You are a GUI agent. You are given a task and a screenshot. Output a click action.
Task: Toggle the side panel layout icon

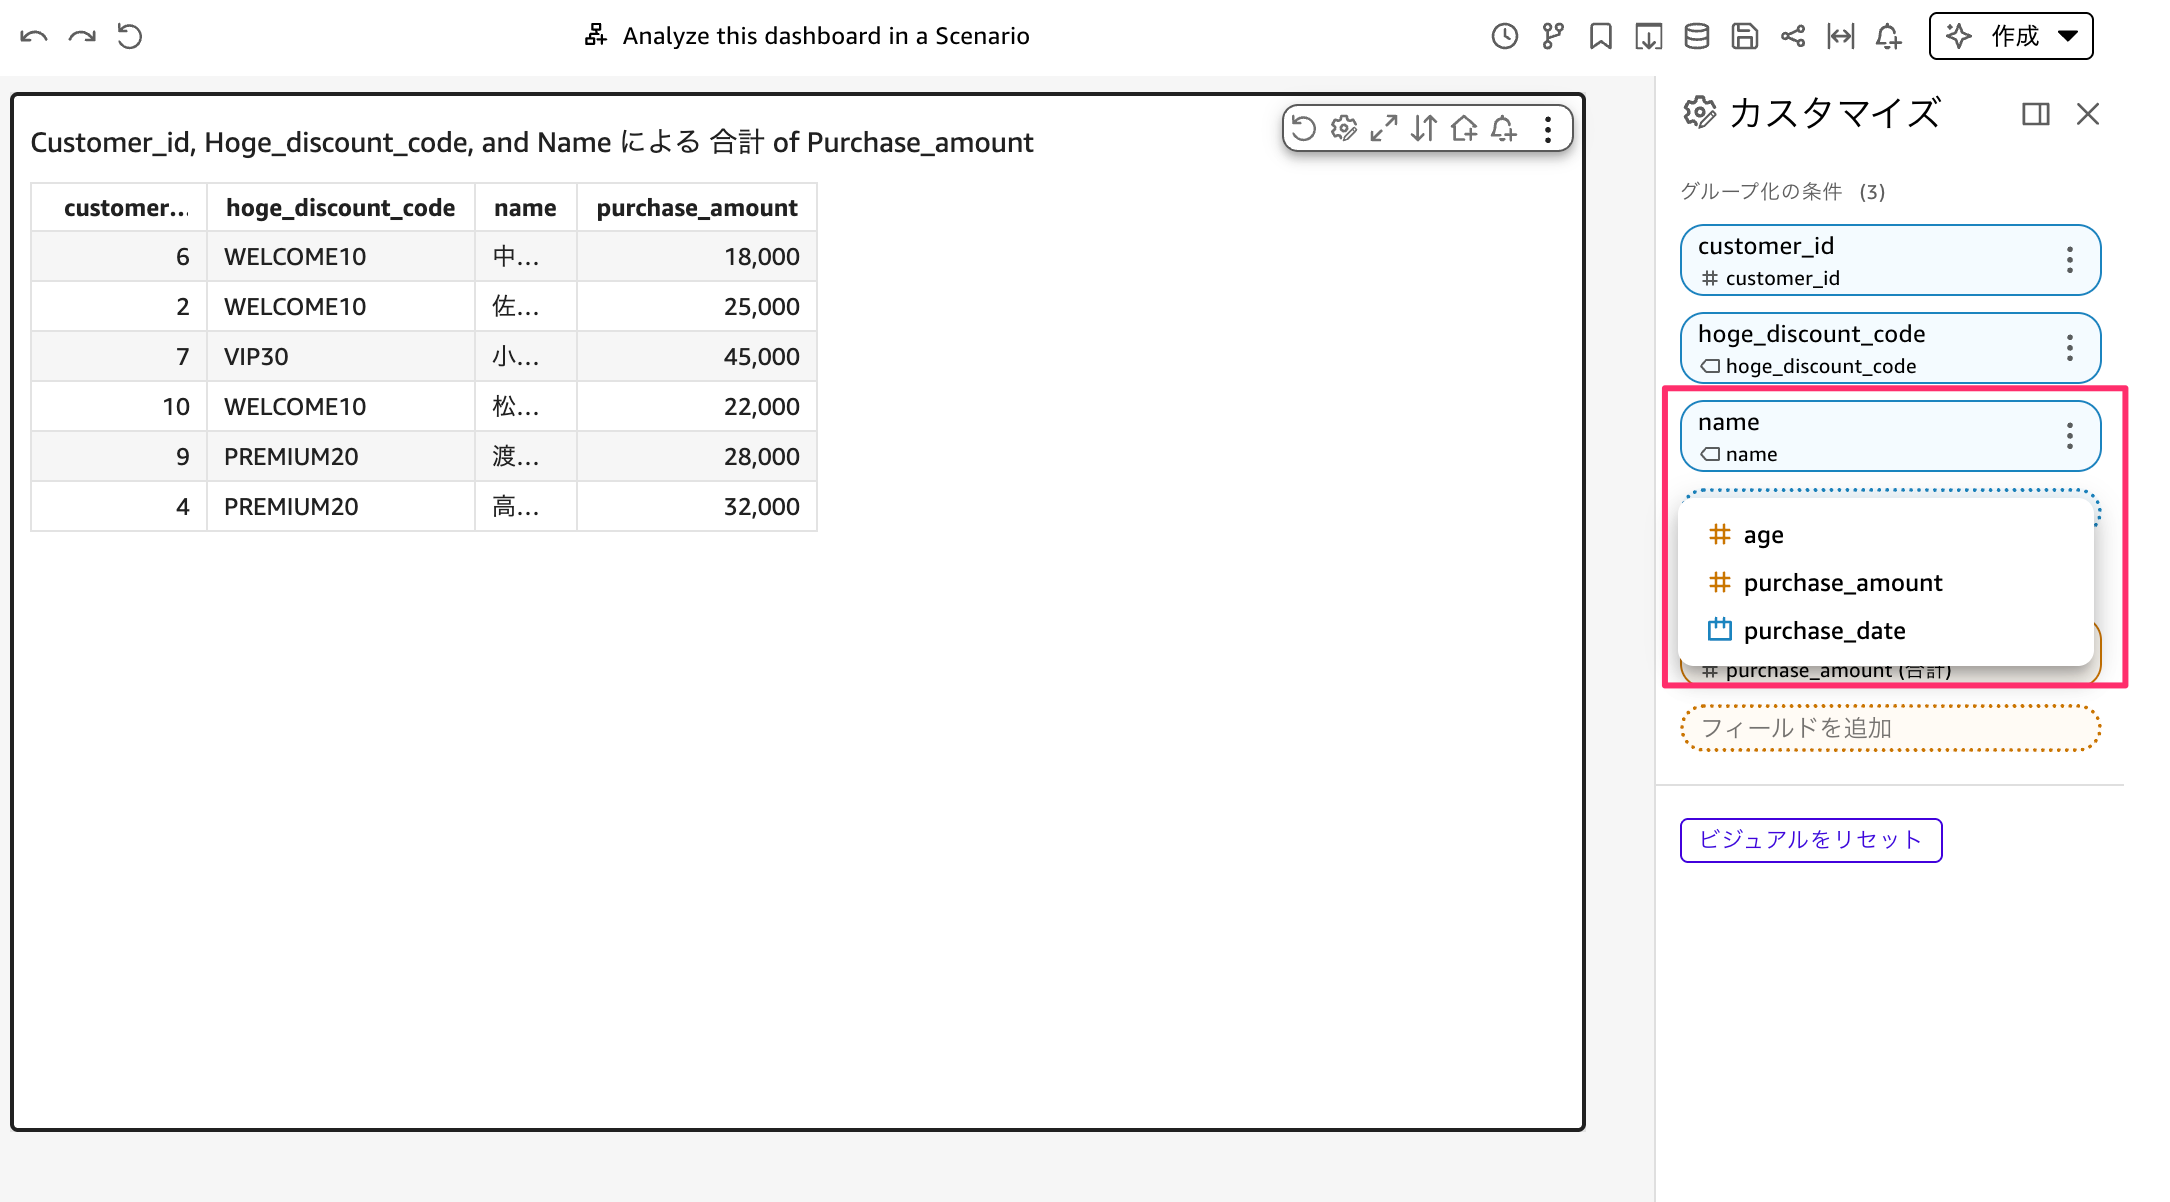[2035, 114]
